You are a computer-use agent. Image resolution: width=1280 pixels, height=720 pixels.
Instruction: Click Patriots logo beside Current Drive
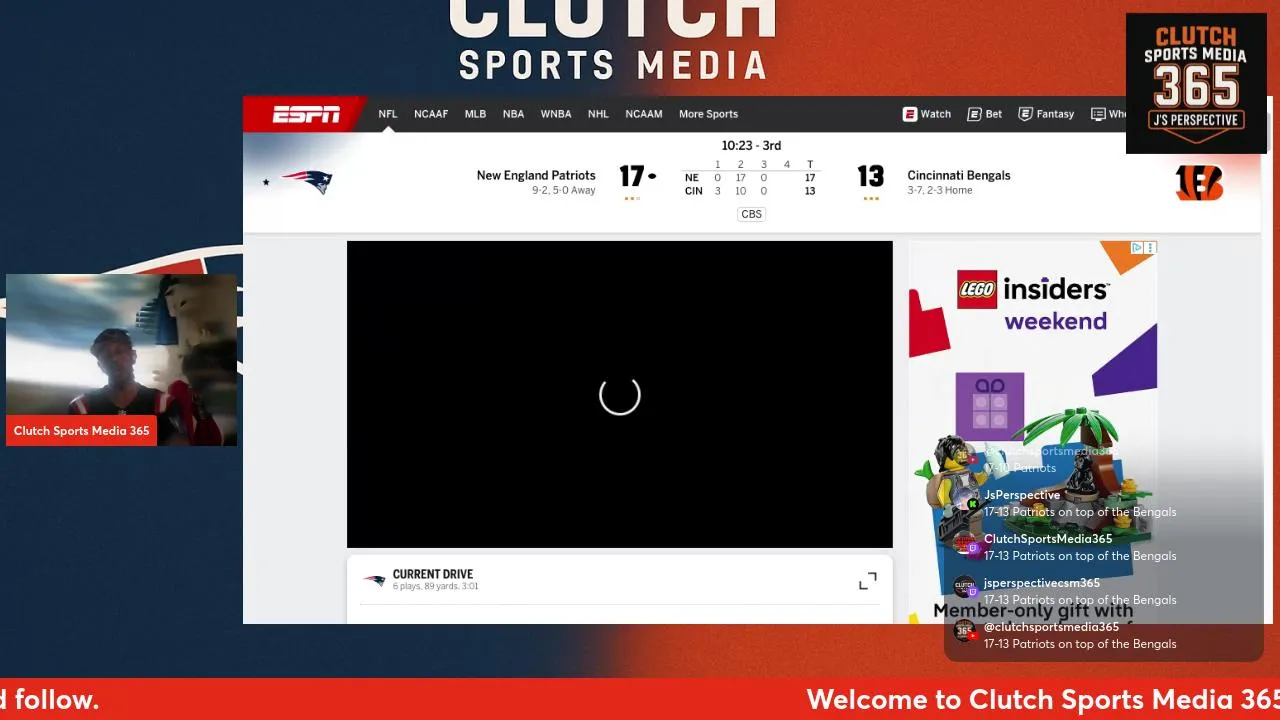[374, 580]
